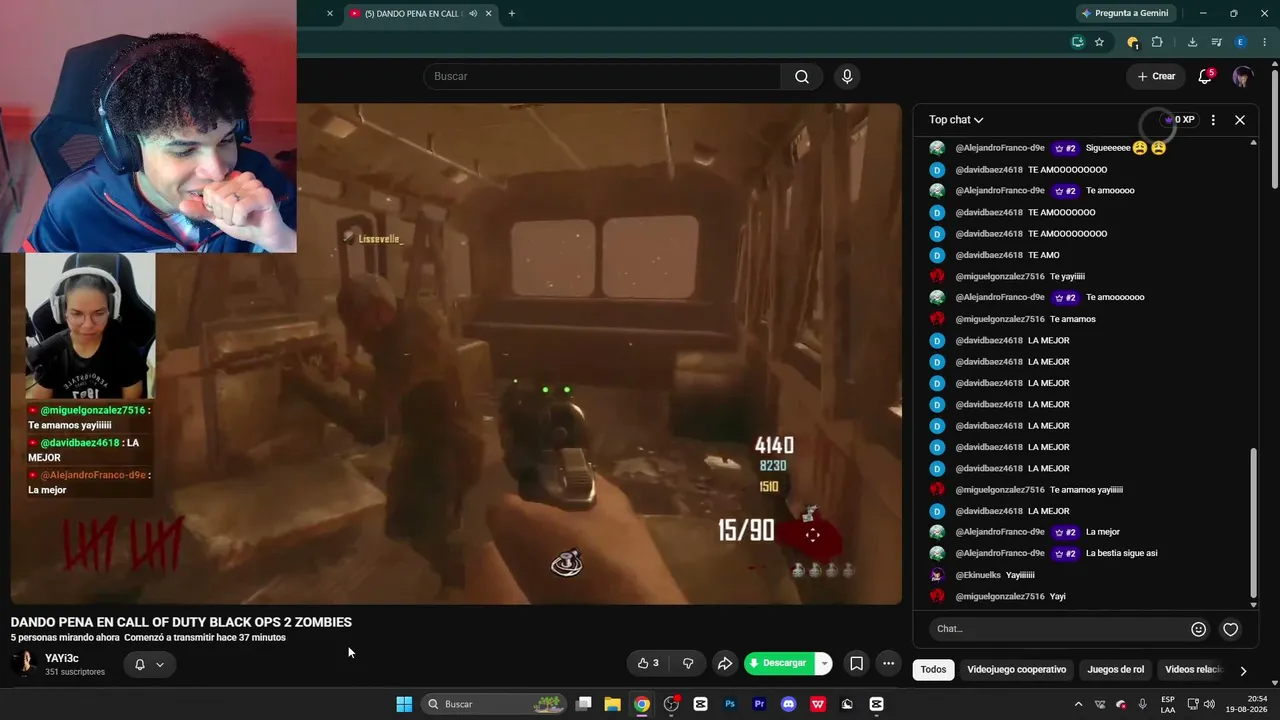Click the video title DANDO PENA text
This screenshot has height=720, width=1280.
pyautogui.click(x=181, y=622)
